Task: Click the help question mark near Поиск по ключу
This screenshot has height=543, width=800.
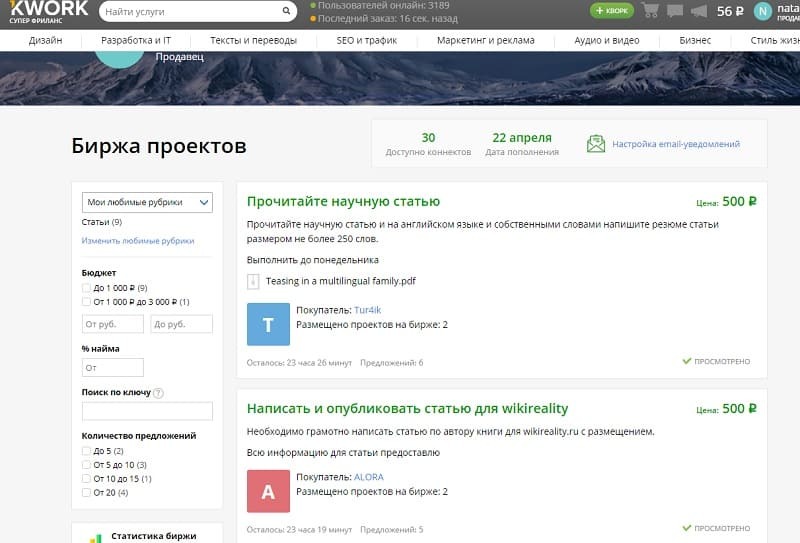Action: [159, 393]
